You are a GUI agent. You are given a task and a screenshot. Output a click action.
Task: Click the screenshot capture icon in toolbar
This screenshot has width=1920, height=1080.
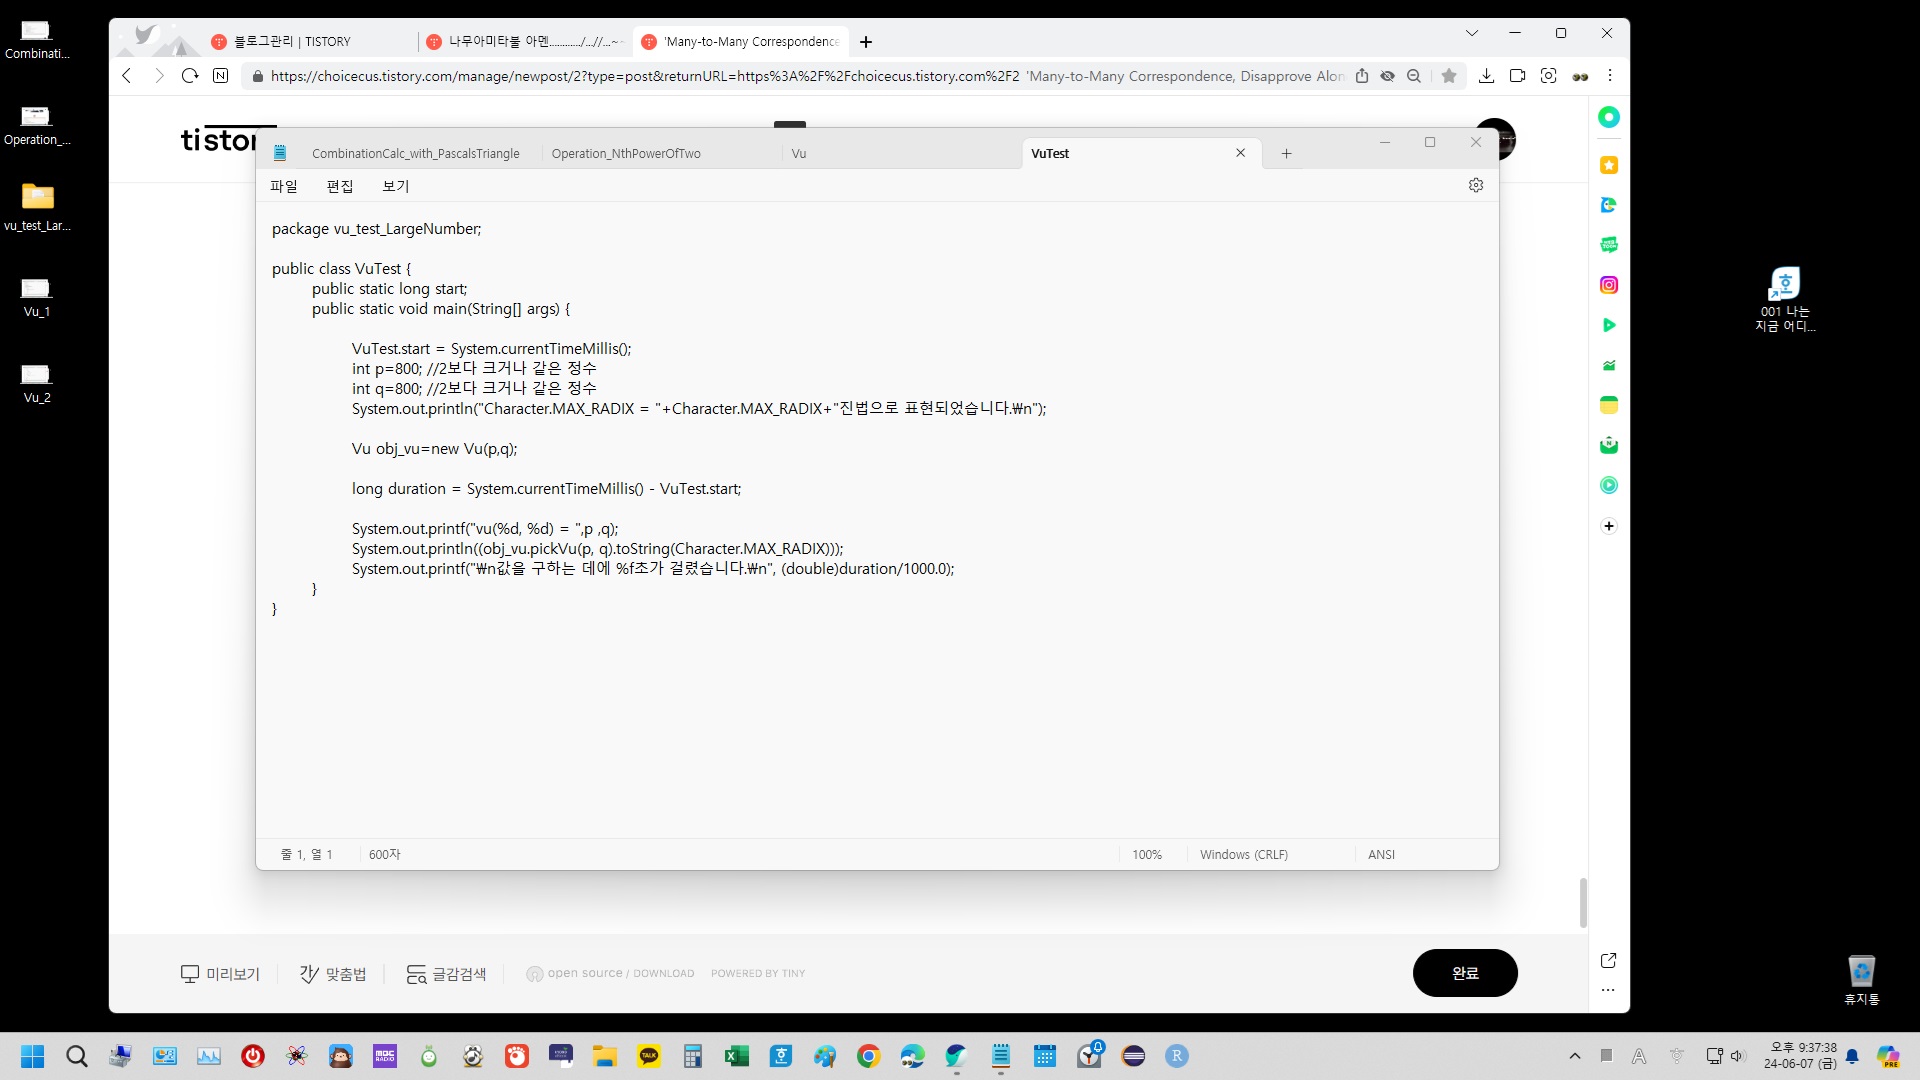tap(1548, 76)
